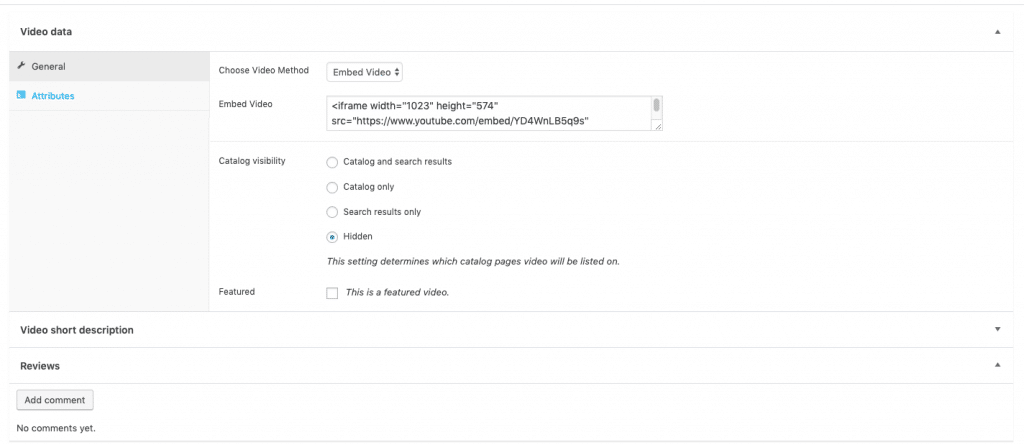Click the textarea resize handle icon
Image resolution: width=1024 pixels, height=445 pixels.
click(658, 126)
